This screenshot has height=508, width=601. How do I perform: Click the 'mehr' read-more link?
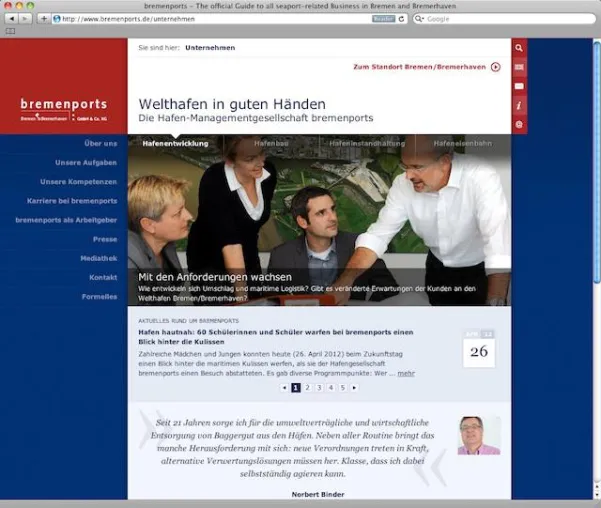pos(406,373)
